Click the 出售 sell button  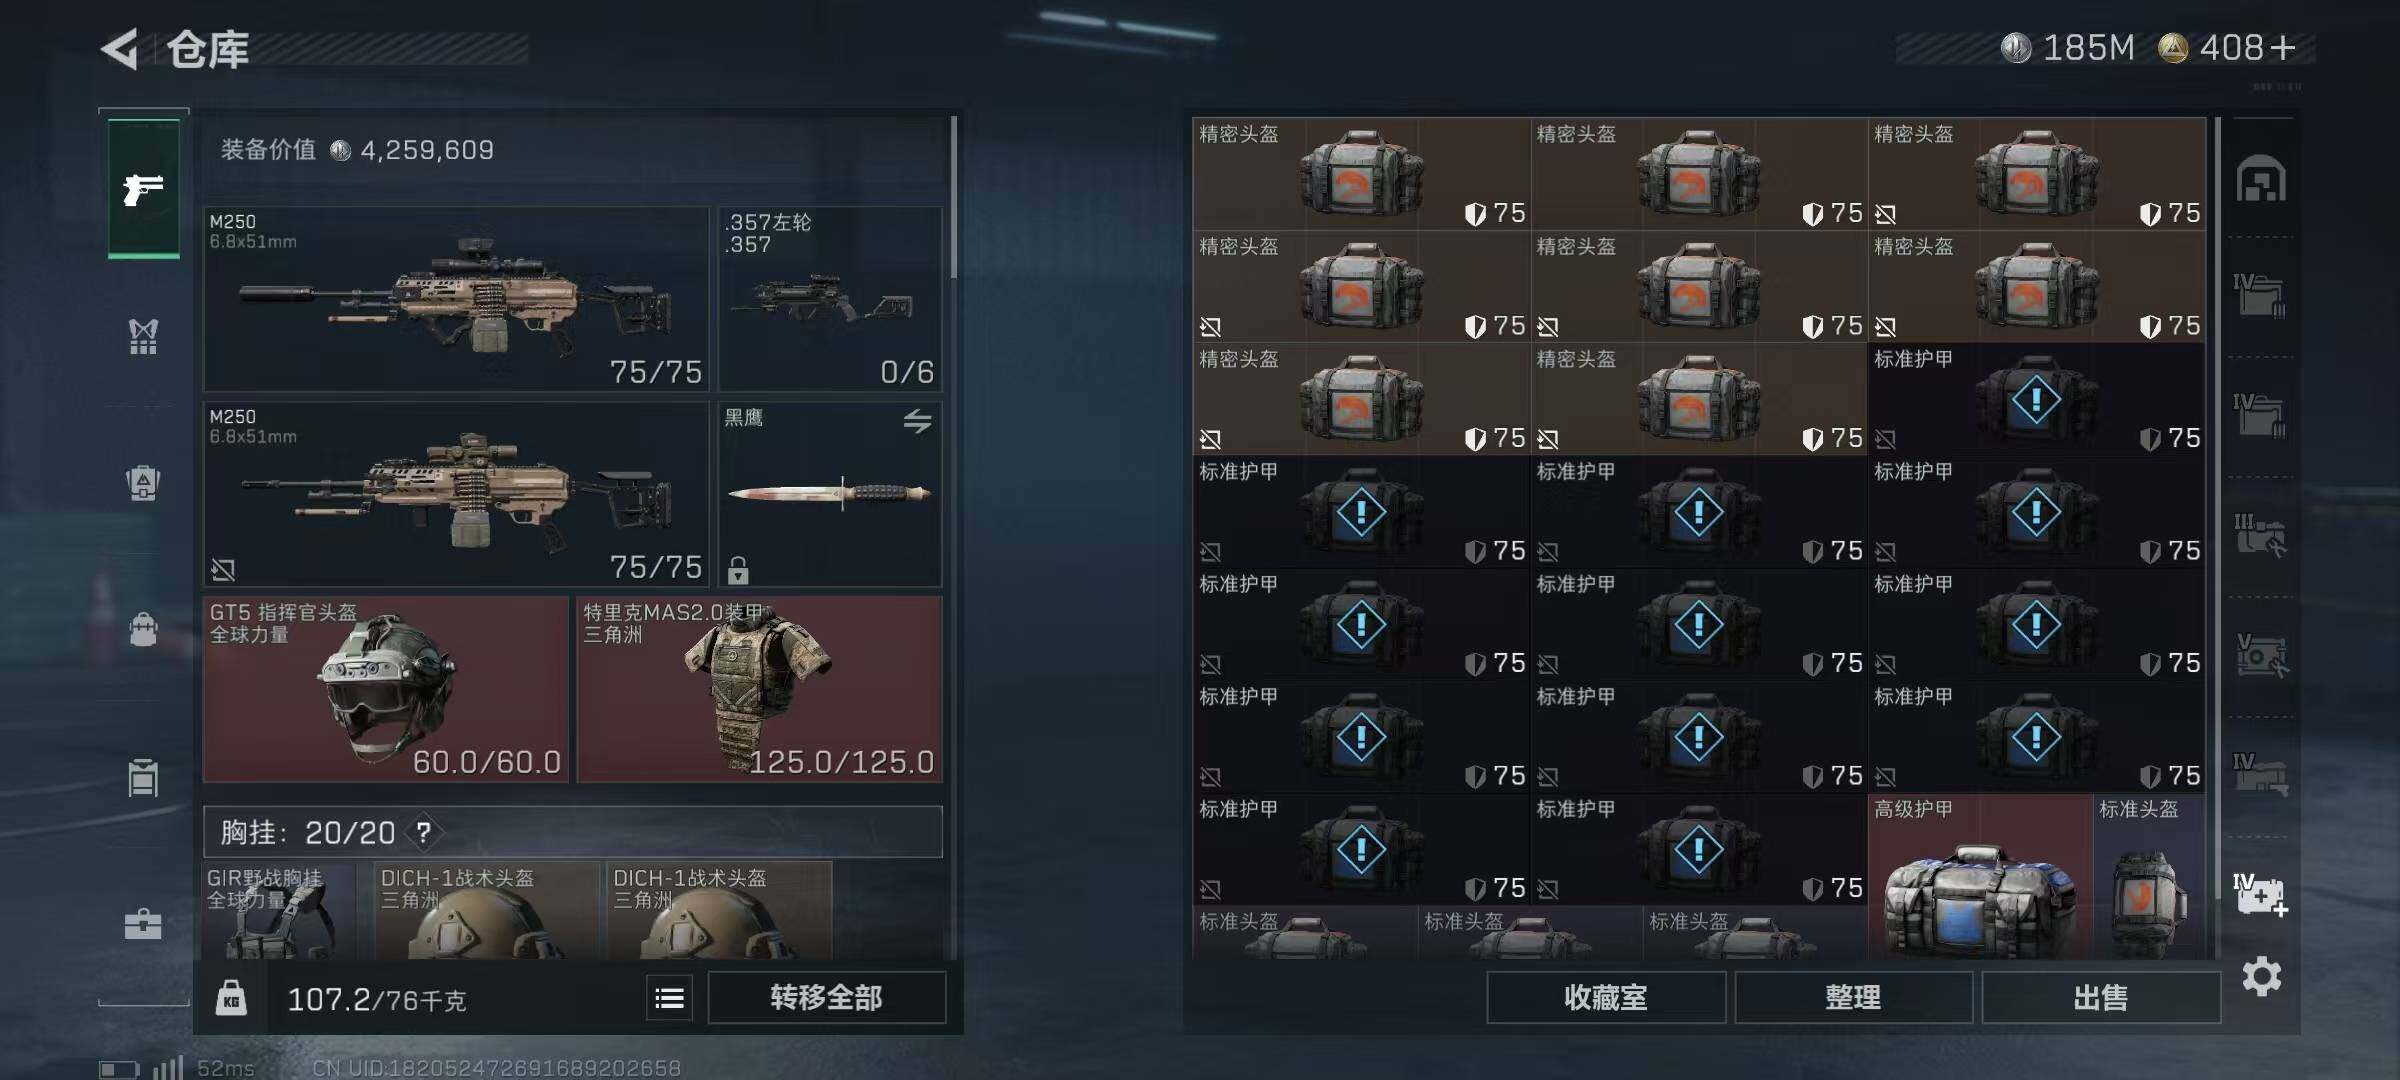pos(2100,997)
